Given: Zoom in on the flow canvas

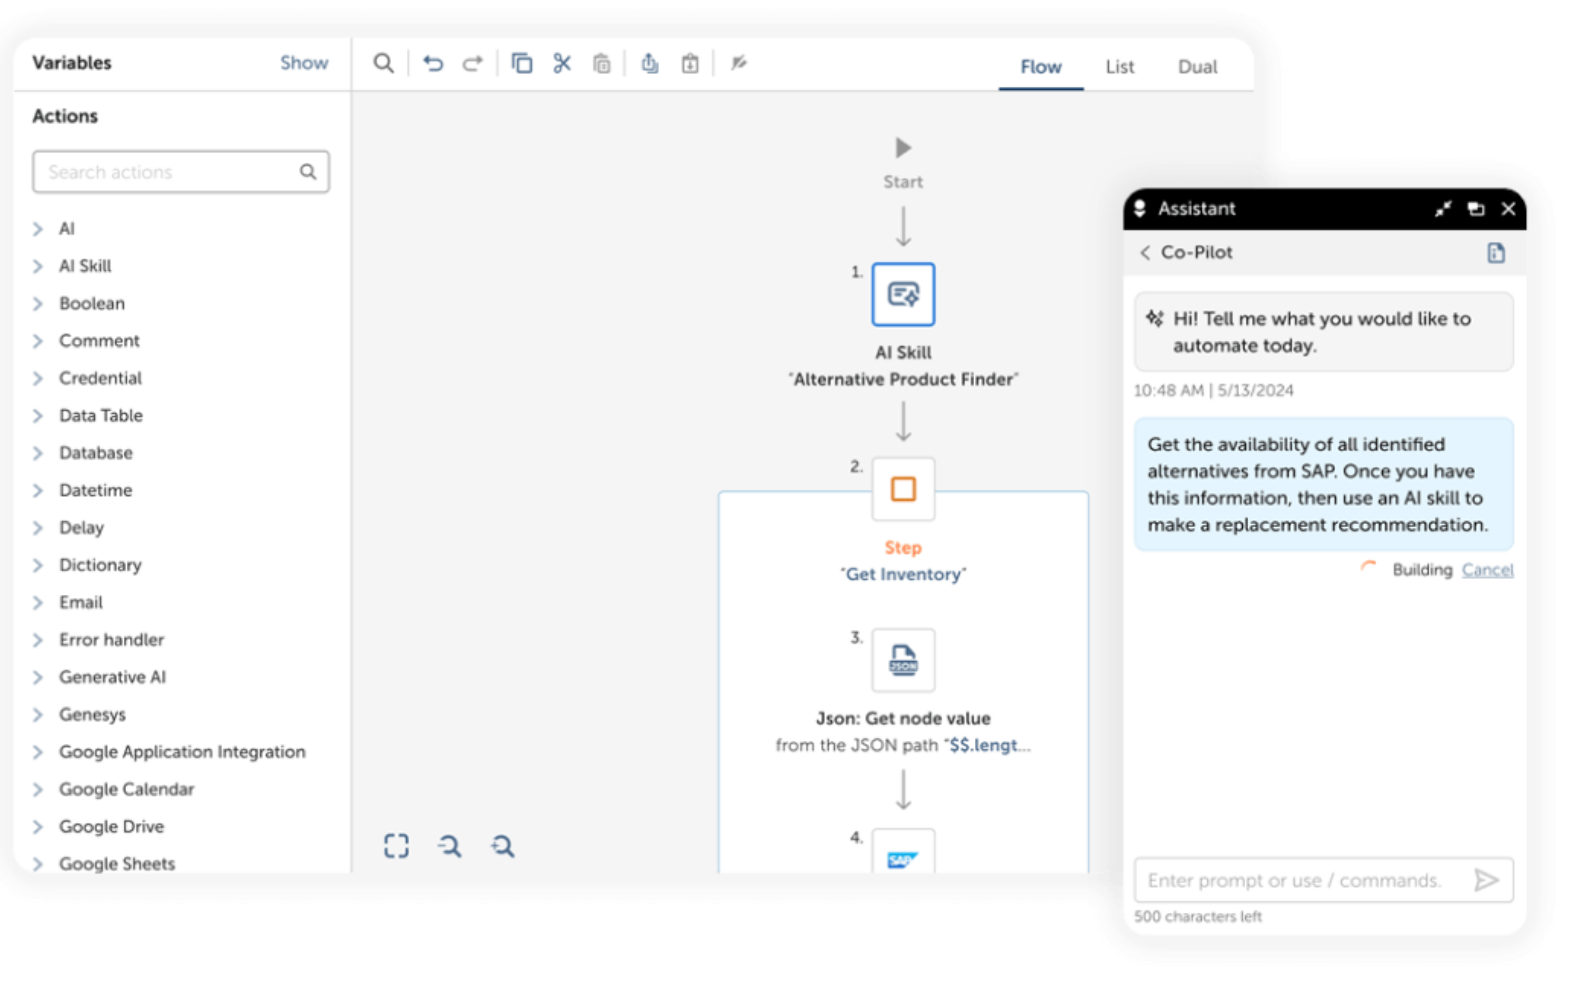Looking at the screenshot, I should 503,846.
